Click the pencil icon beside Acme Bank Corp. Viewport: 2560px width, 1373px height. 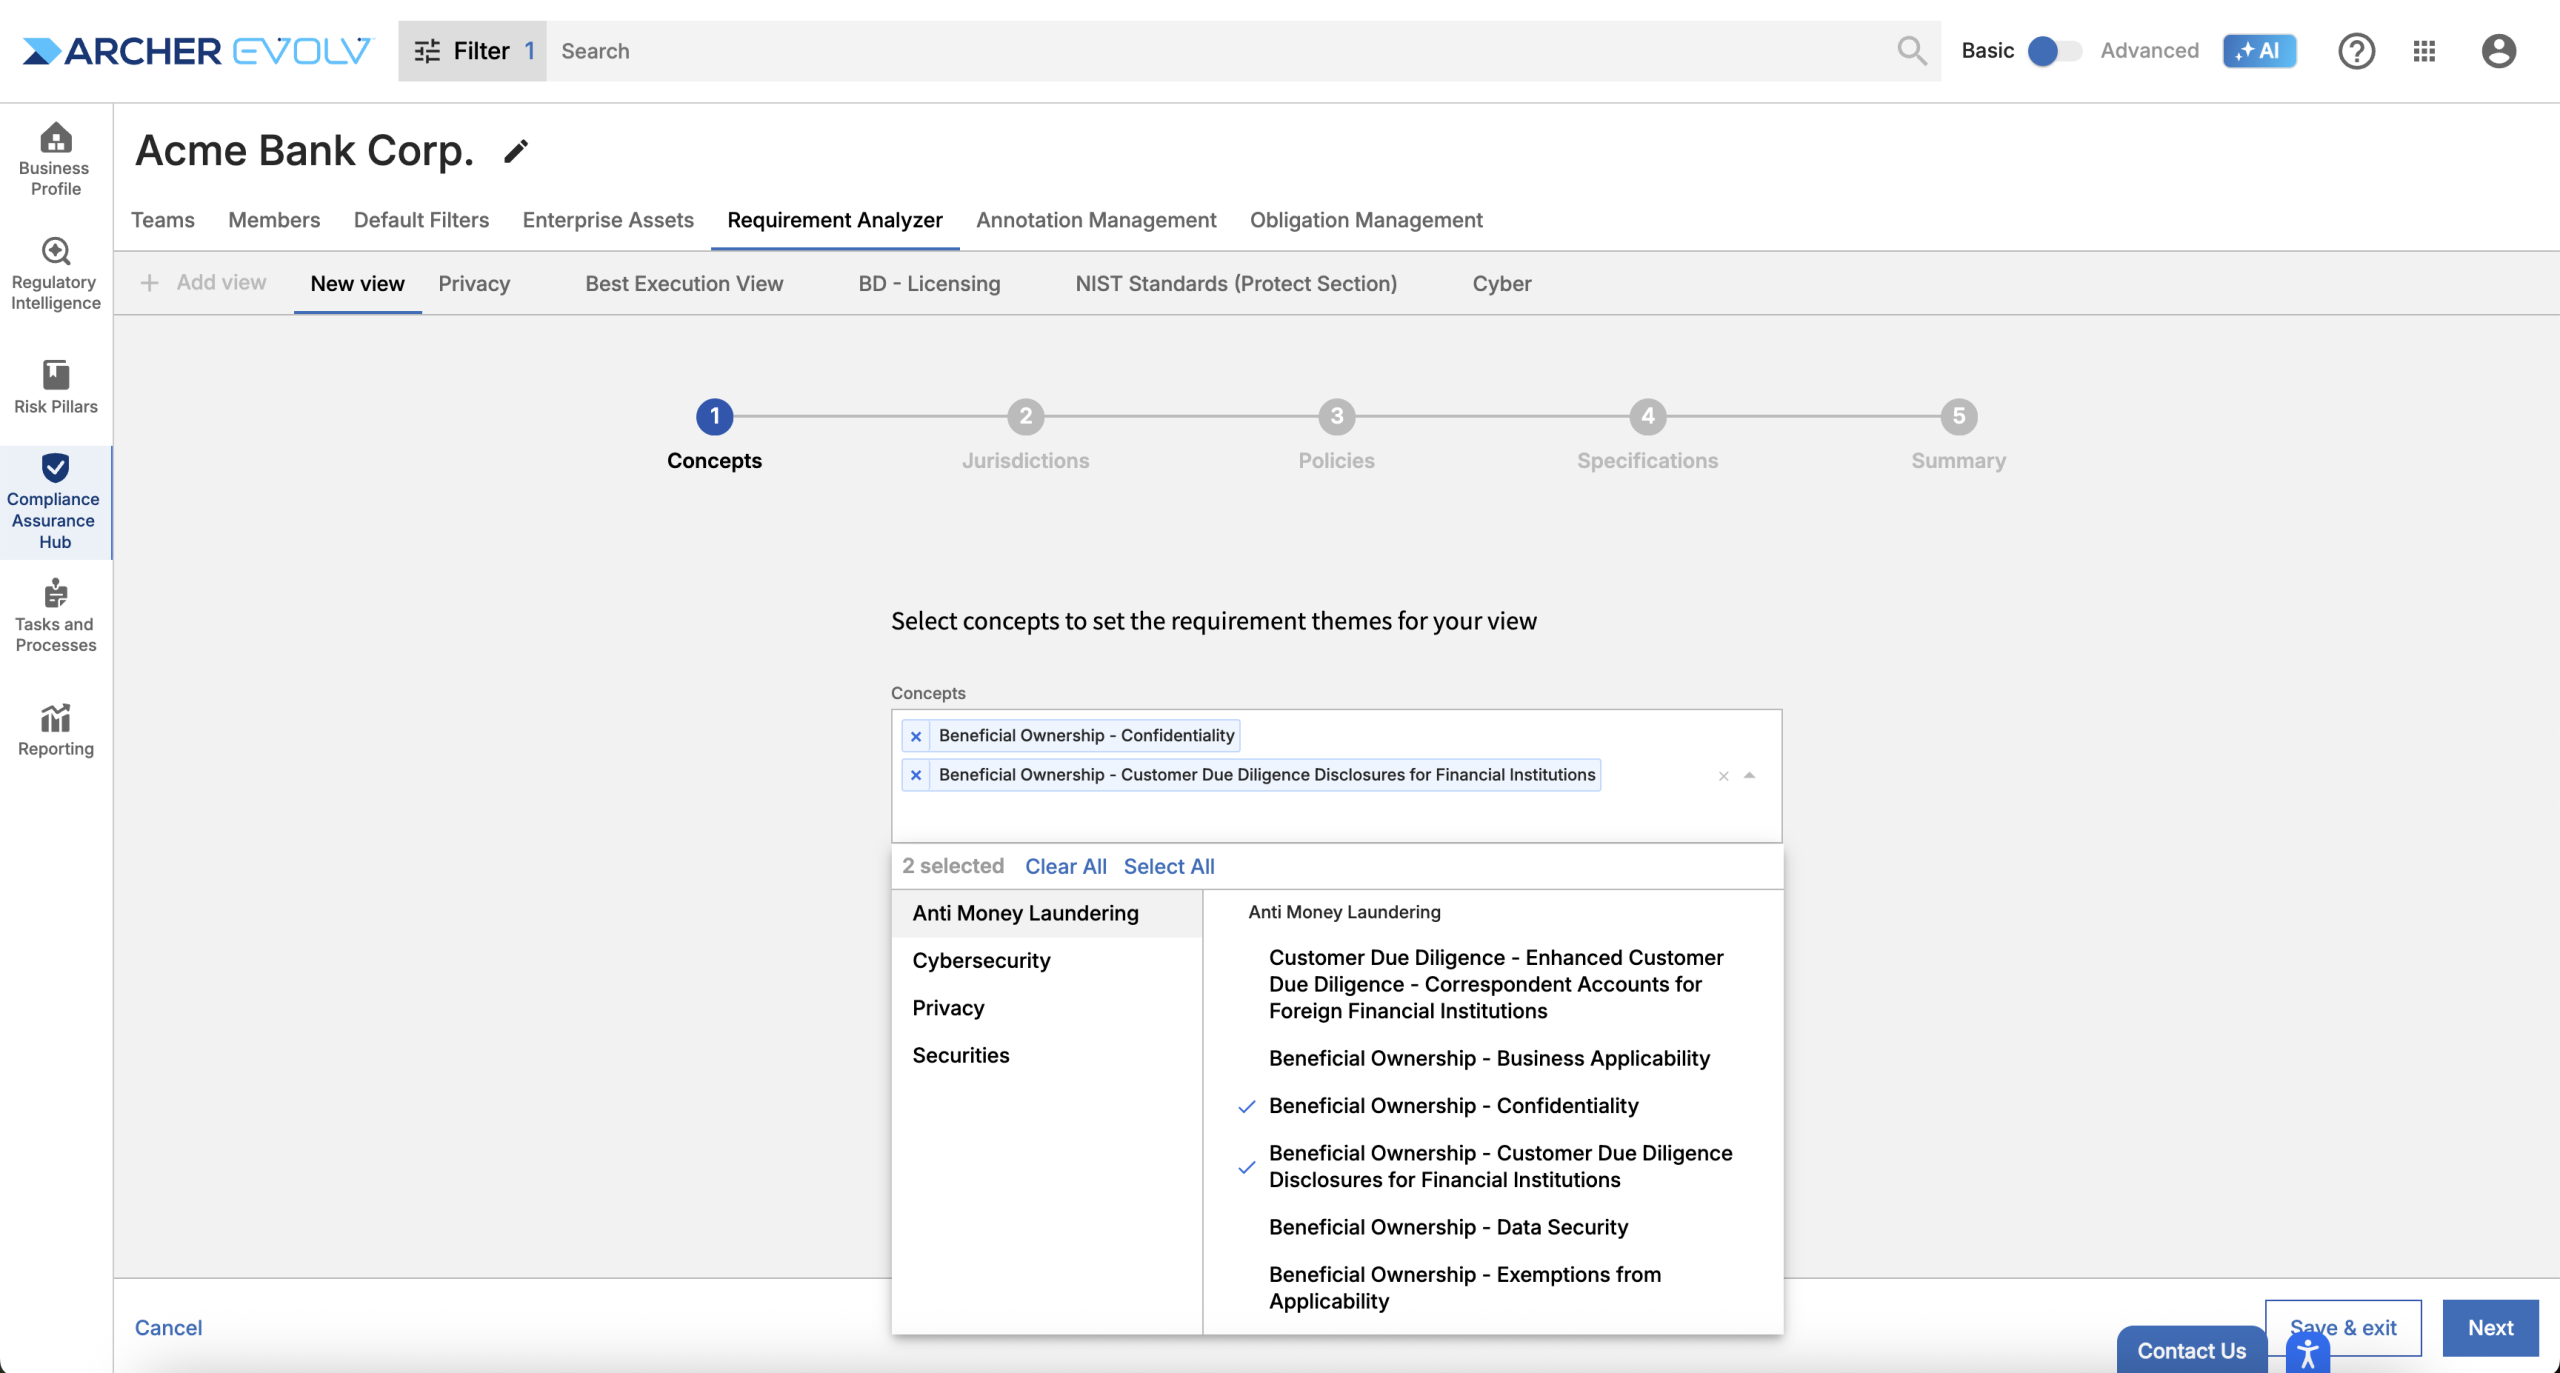515,151
